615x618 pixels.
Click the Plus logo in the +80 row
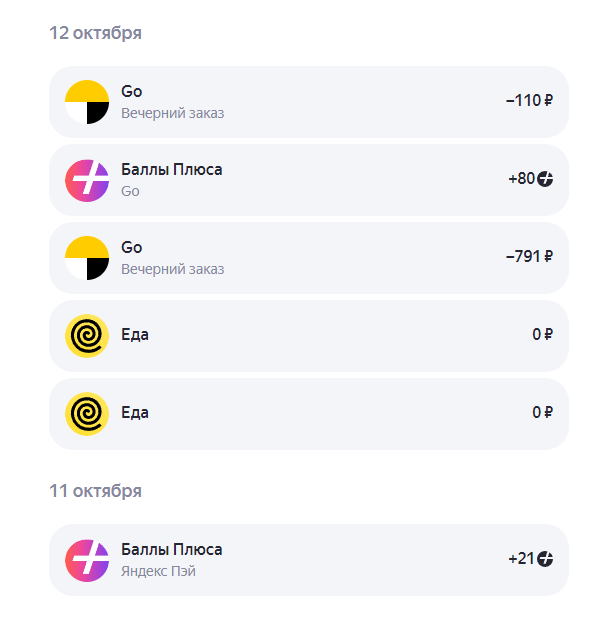(86, 179)
